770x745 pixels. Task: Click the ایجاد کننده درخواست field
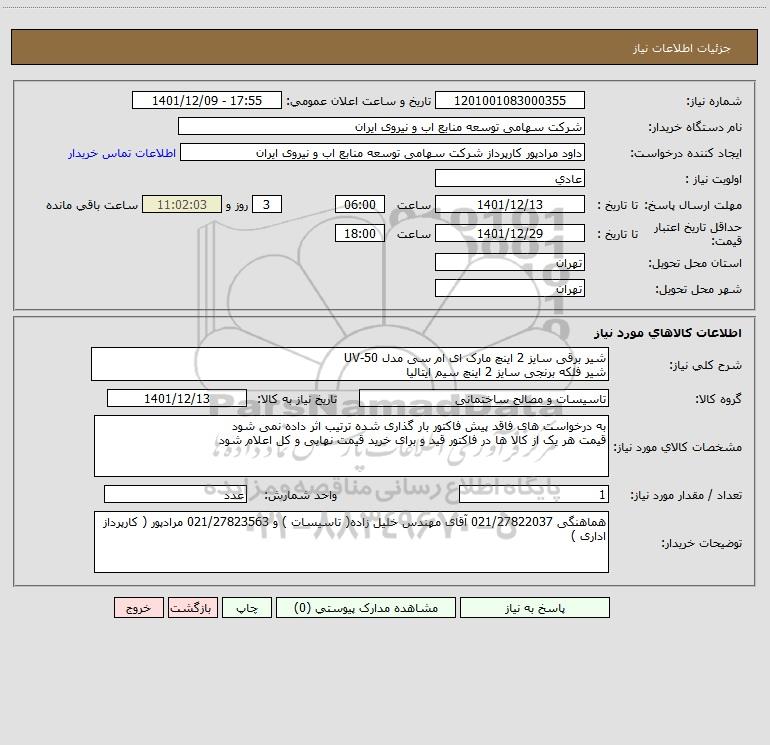383,153
